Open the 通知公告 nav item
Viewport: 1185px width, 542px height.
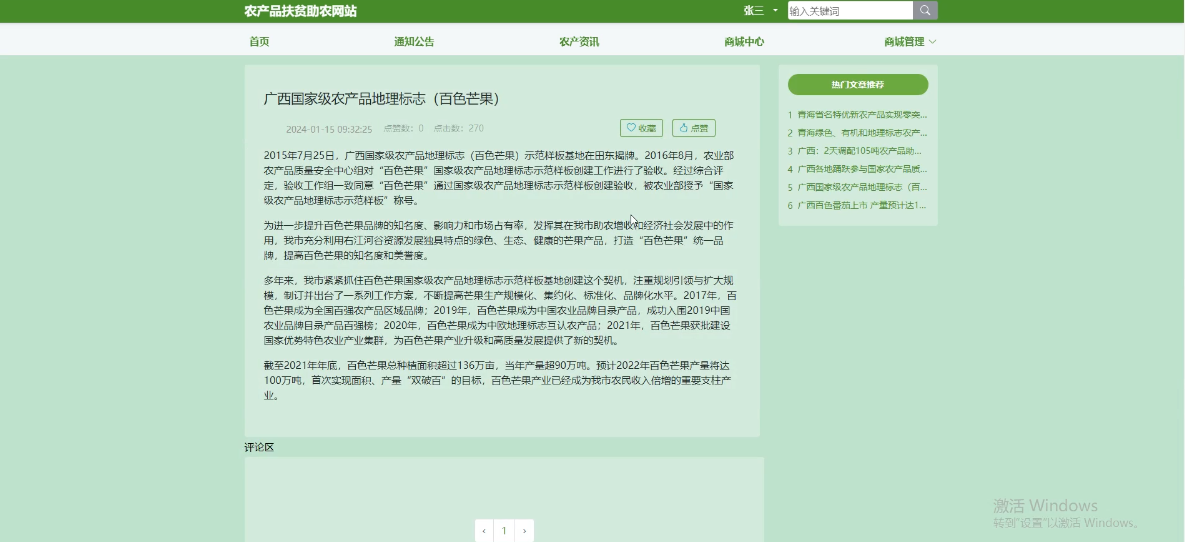[414, 42]
